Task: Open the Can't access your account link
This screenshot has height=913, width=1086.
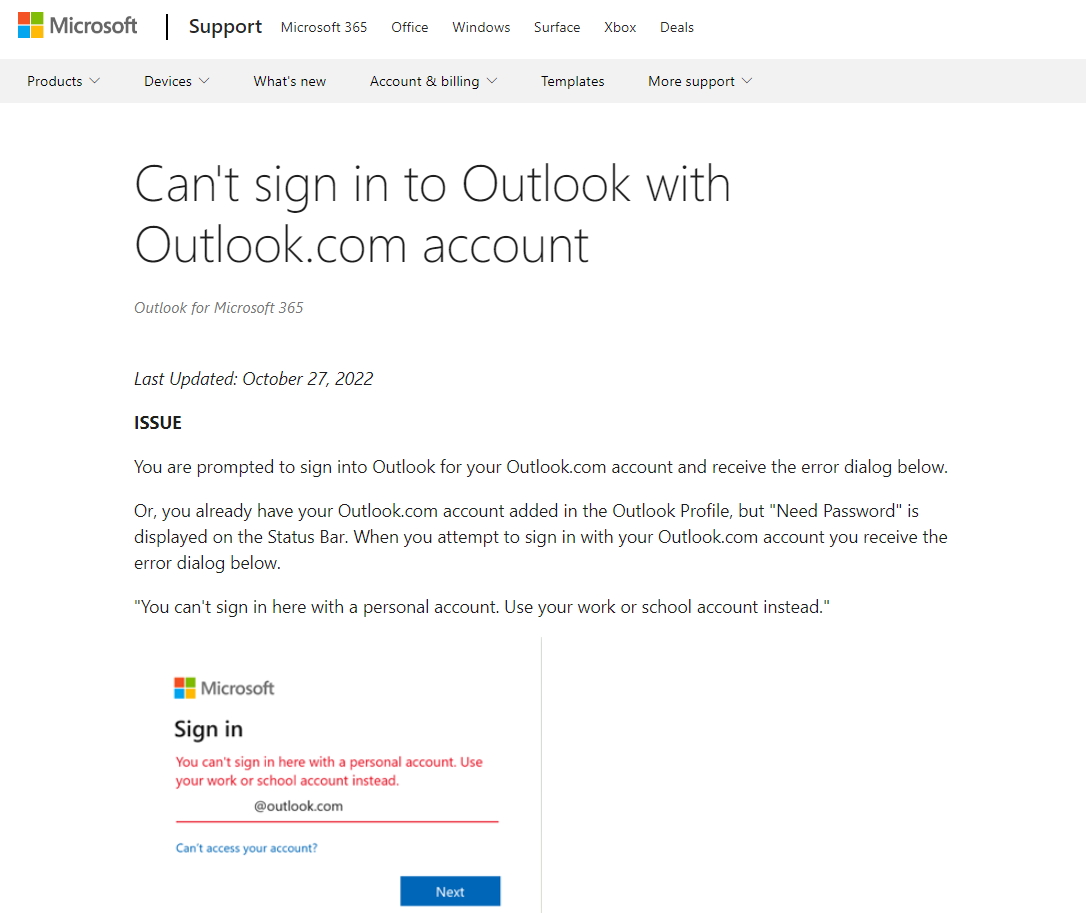Action: [x=246, y=847]
